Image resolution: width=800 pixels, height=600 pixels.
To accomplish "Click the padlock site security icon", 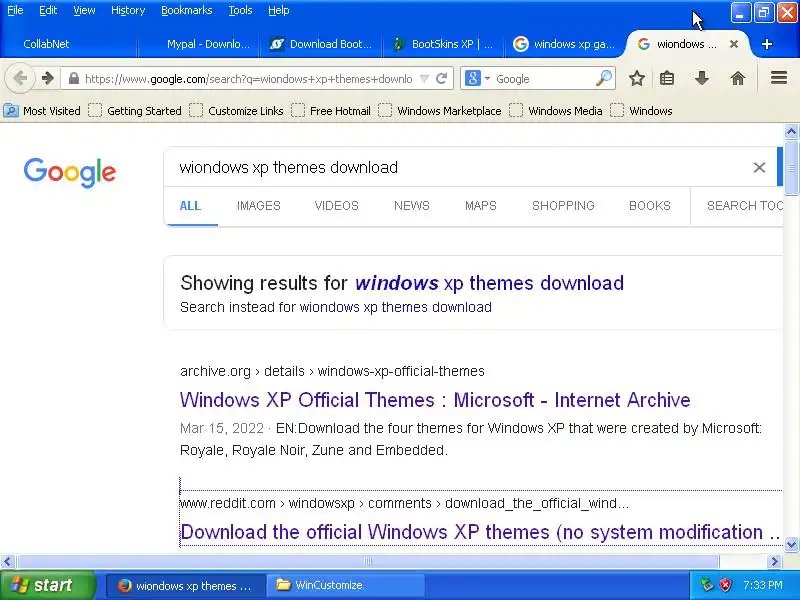I will pos(74,79).
